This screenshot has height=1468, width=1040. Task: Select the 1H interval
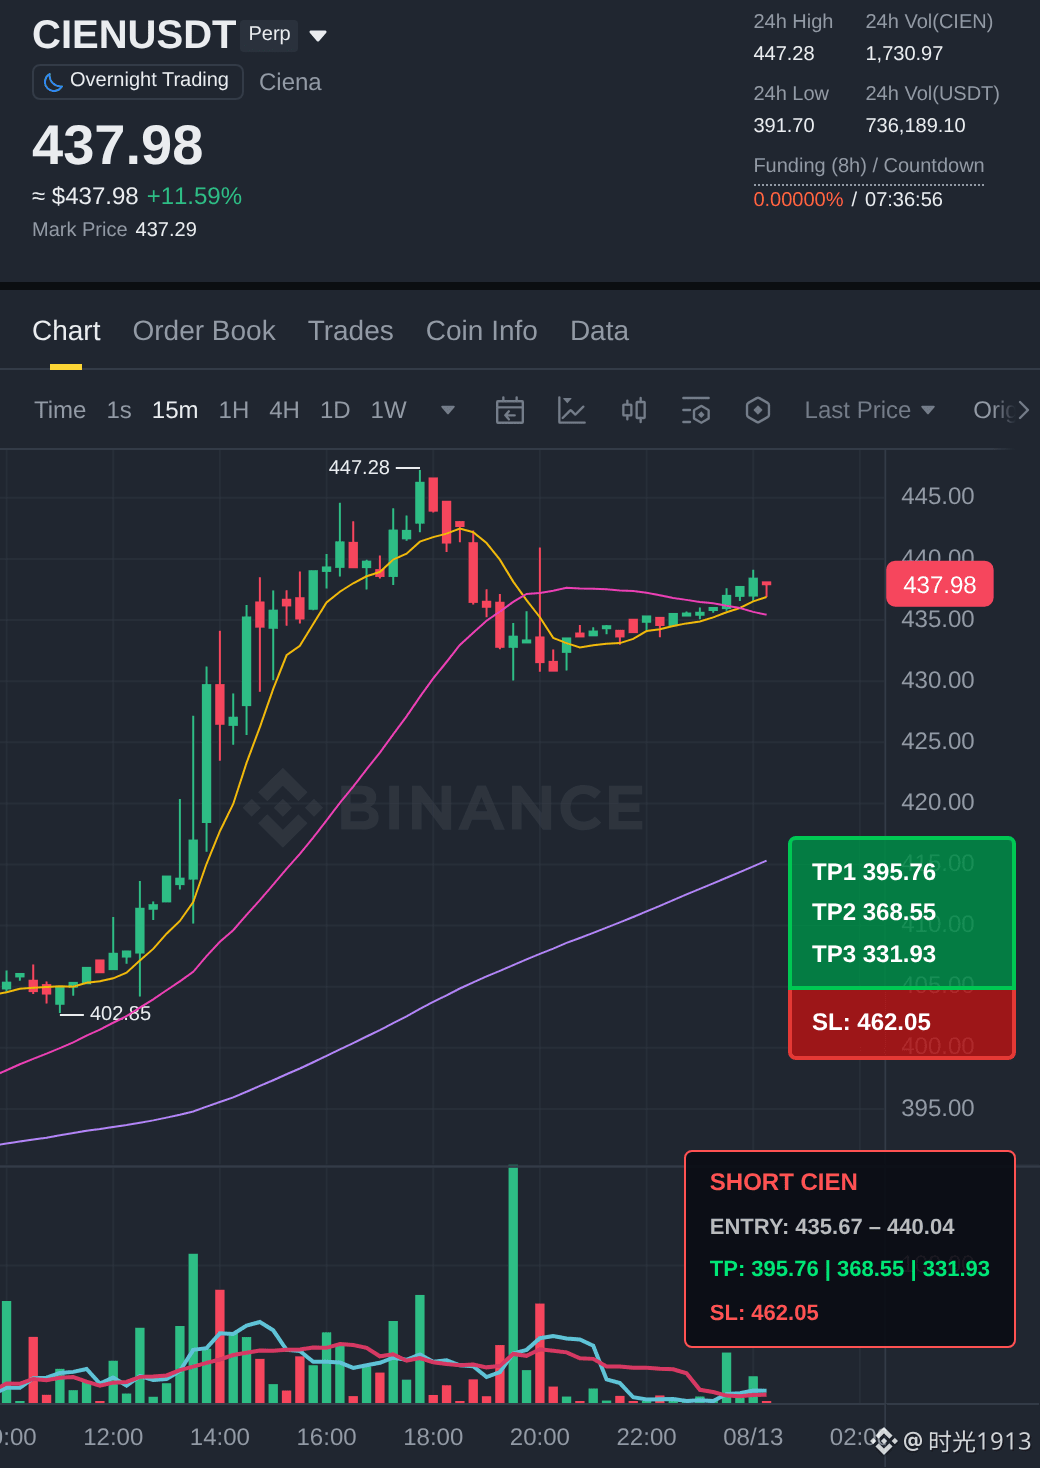point(234,410)
